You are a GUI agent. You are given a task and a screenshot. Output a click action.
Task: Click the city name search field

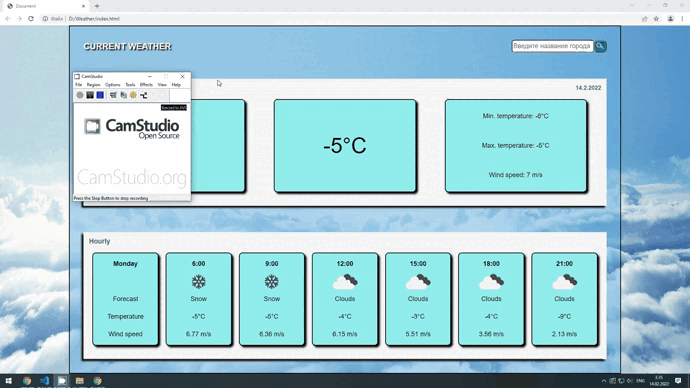coord(552,46)
